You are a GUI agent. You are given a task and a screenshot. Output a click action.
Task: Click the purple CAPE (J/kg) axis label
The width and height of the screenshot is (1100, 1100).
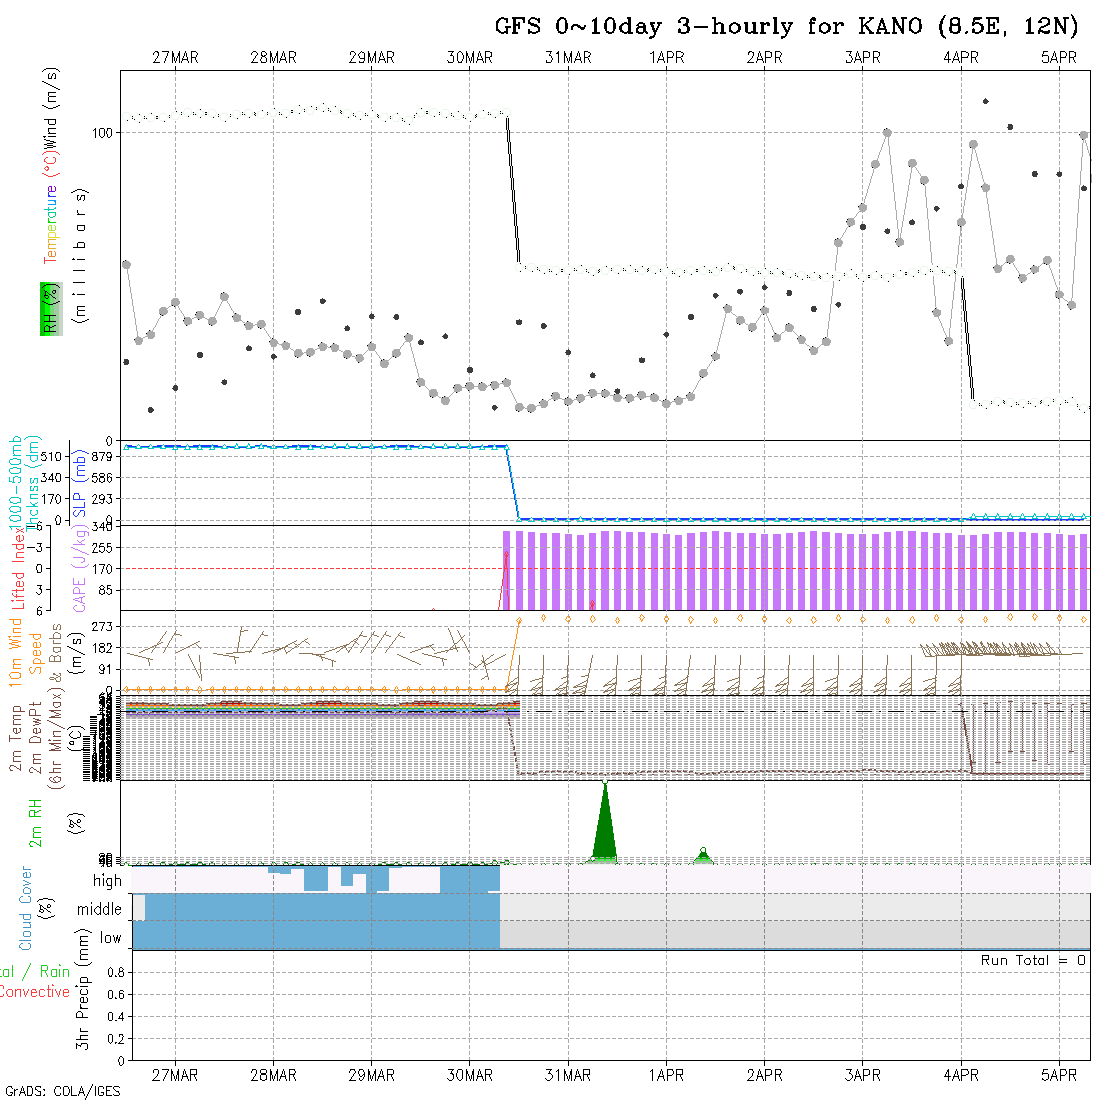(x=78, y=566)
